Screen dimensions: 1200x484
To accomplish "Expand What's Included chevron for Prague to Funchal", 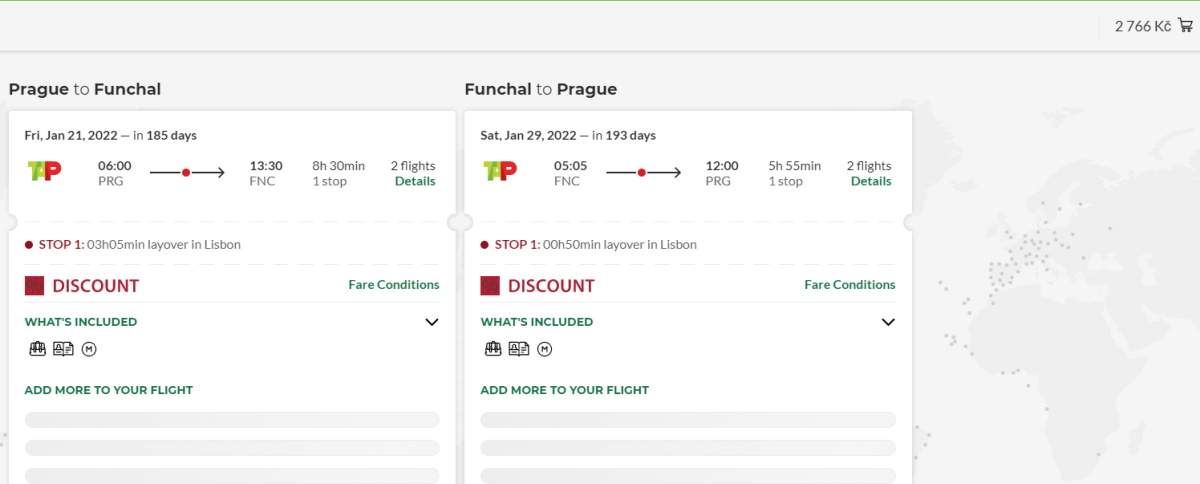I will 432,322.
